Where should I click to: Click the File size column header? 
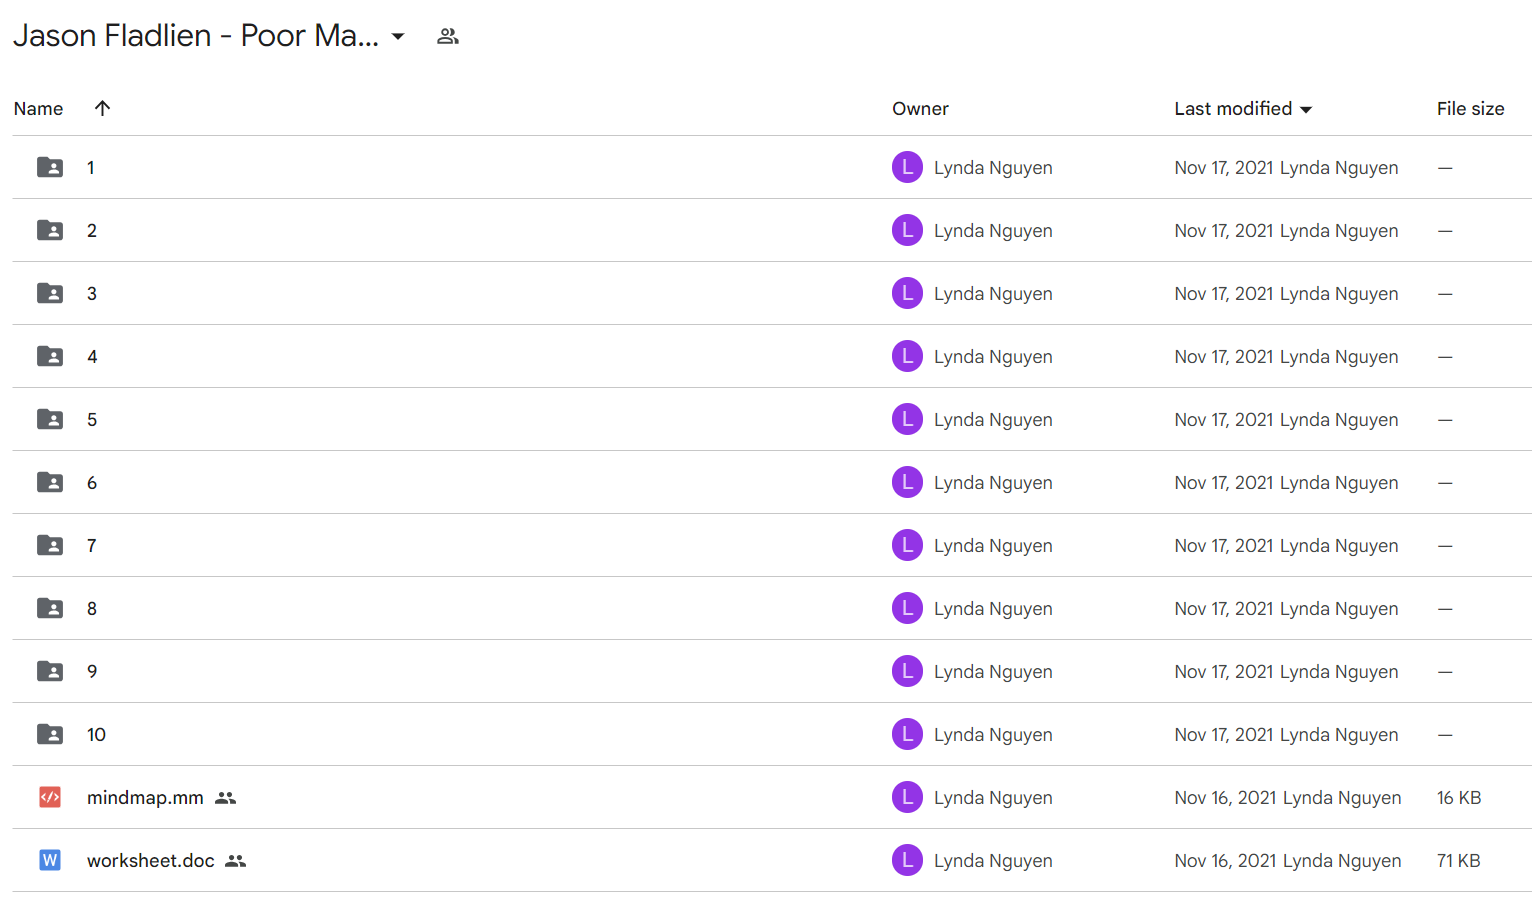coord(1470,109)
